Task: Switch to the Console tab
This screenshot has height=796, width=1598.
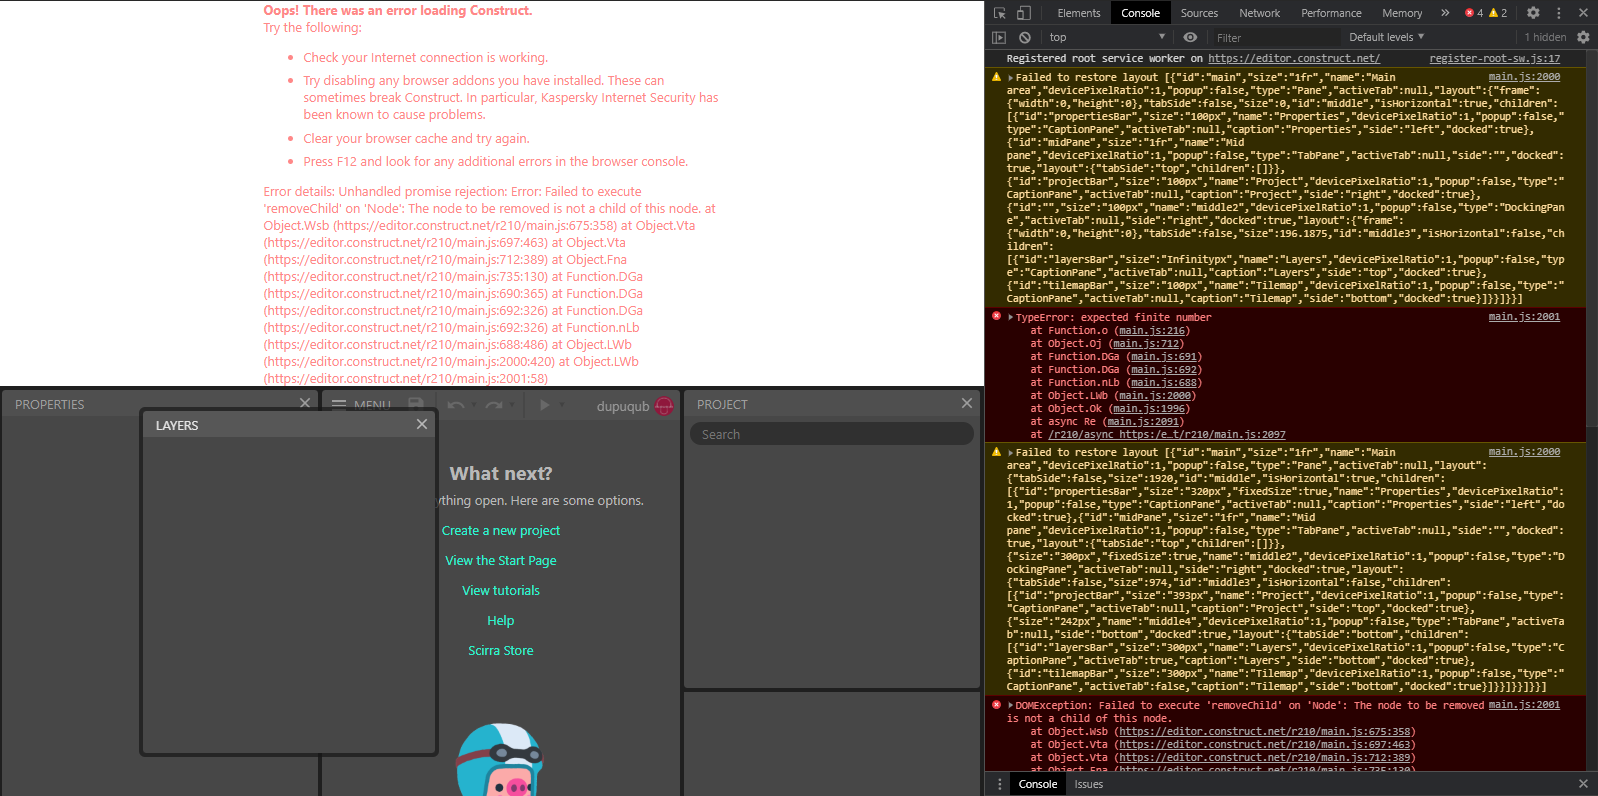Action: coord(1140,13)
